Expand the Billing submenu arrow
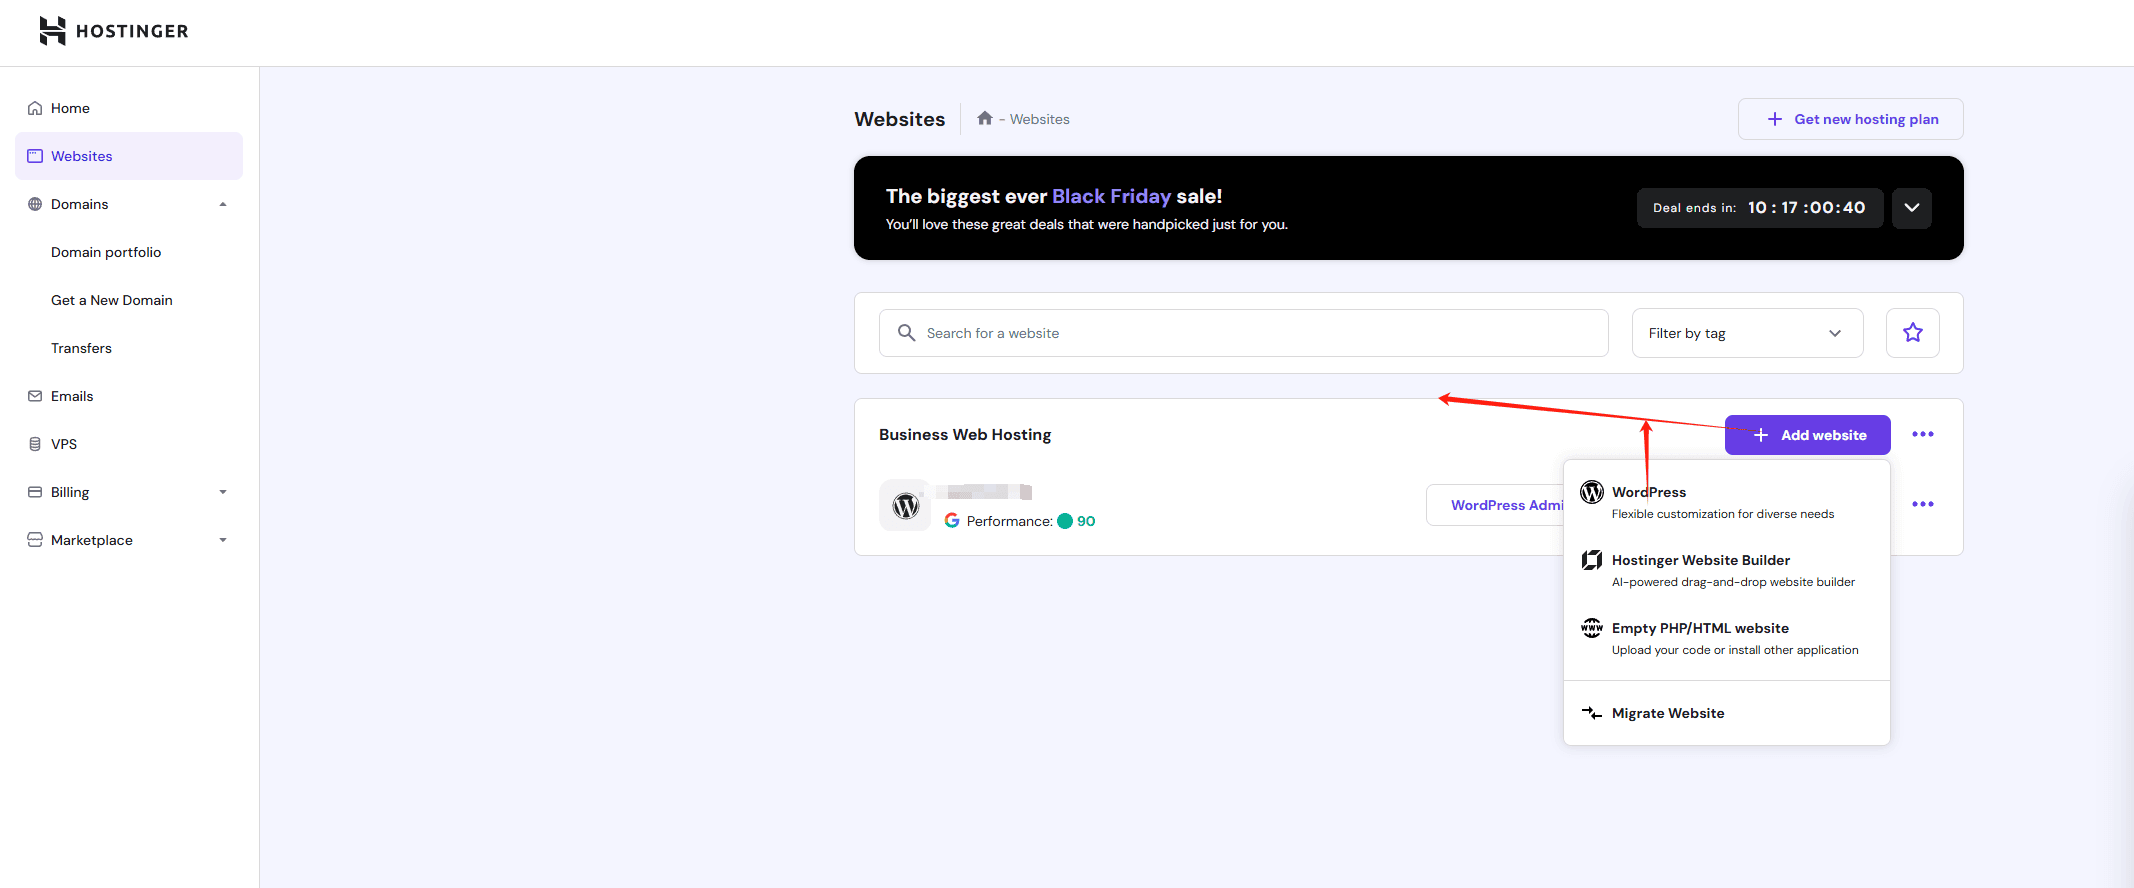 click(223, 492)
